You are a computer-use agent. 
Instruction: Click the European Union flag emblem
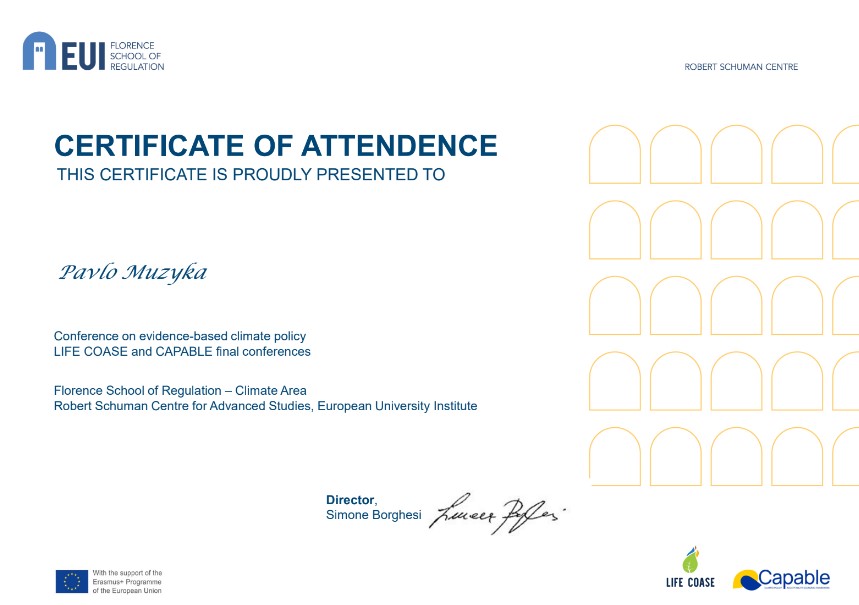coord(70,581)
